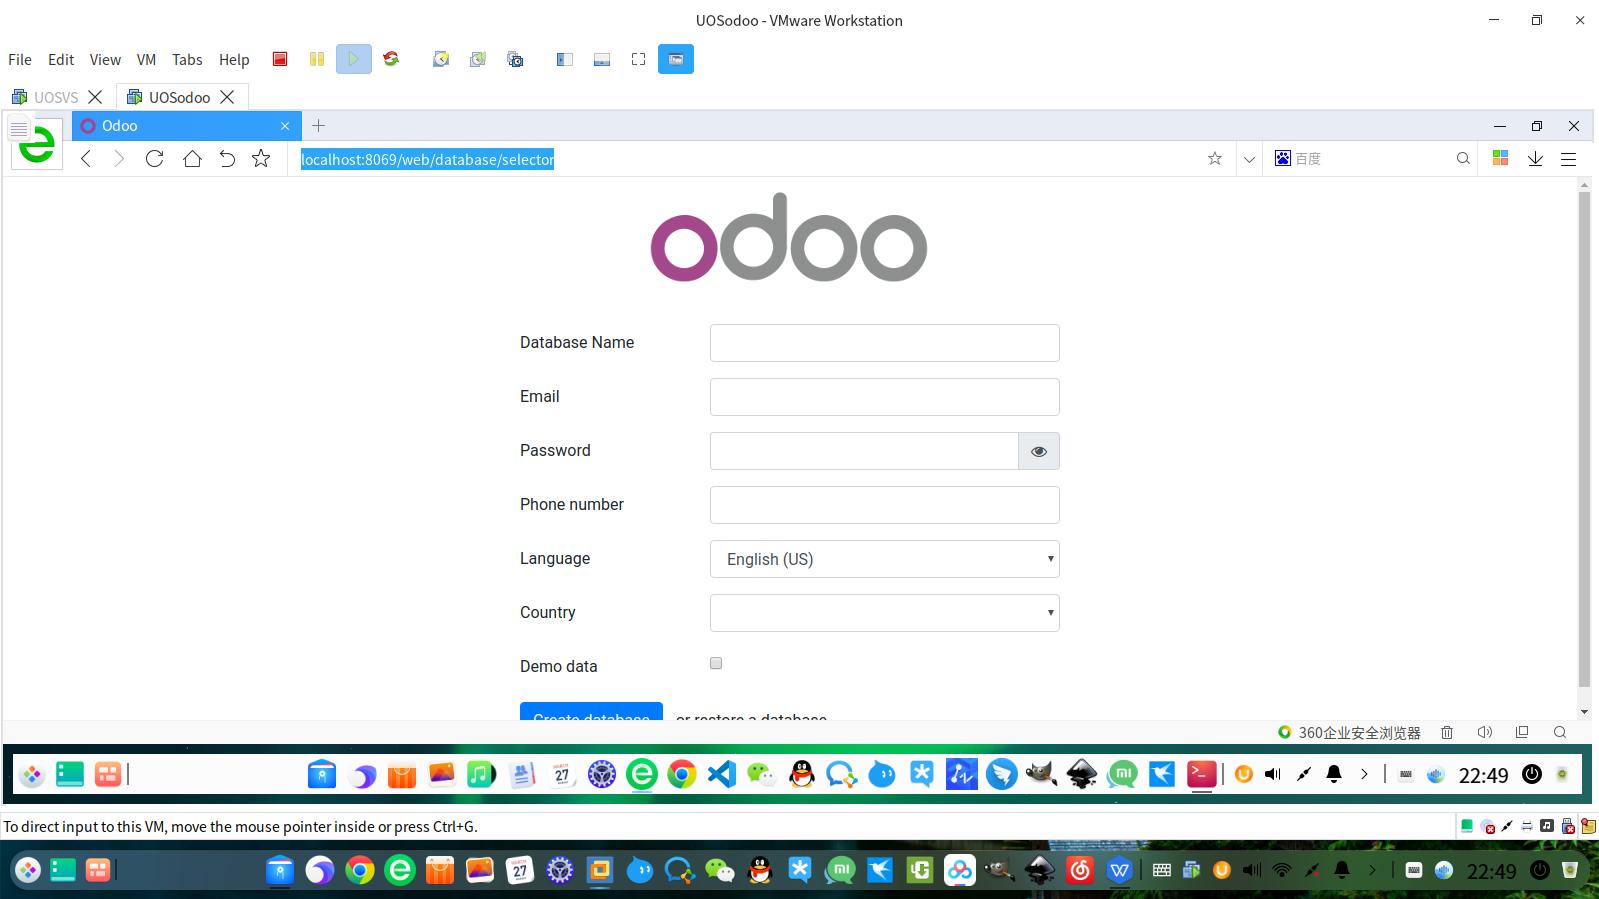
Task: Expand the Language dropdown
Action: pos(885,559)
